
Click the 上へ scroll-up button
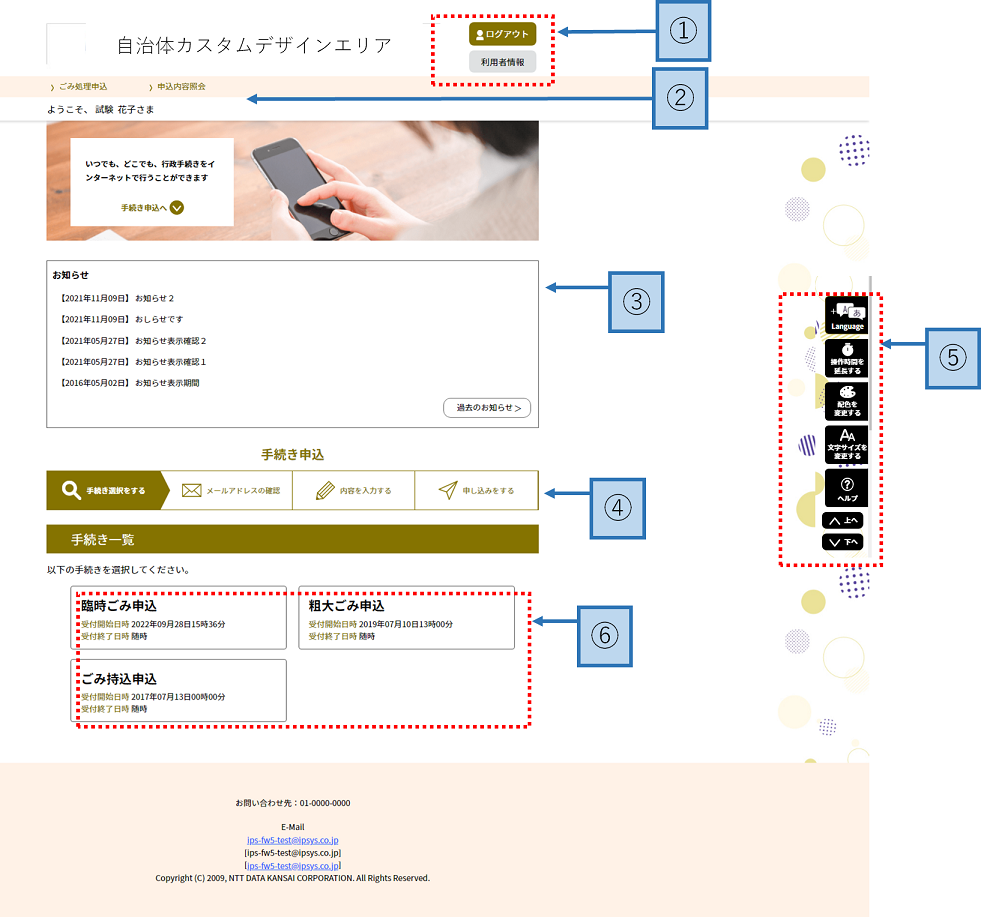click(843, 520)
